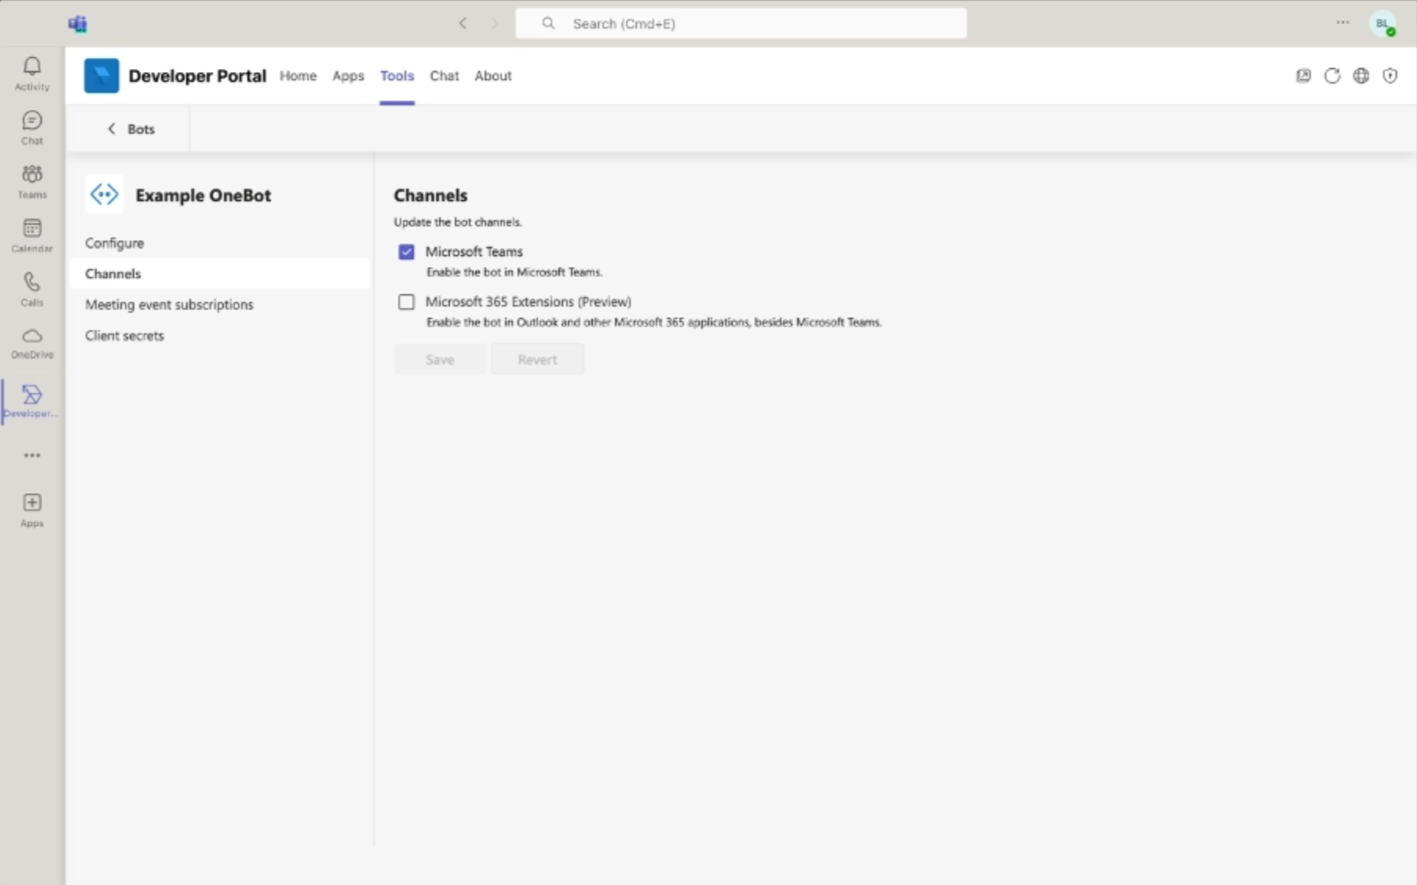Image resolution: width=1417 pixels, height=885 pixels.
Task: Navigate forward using the title bar arrow
Action: [495, 23]
